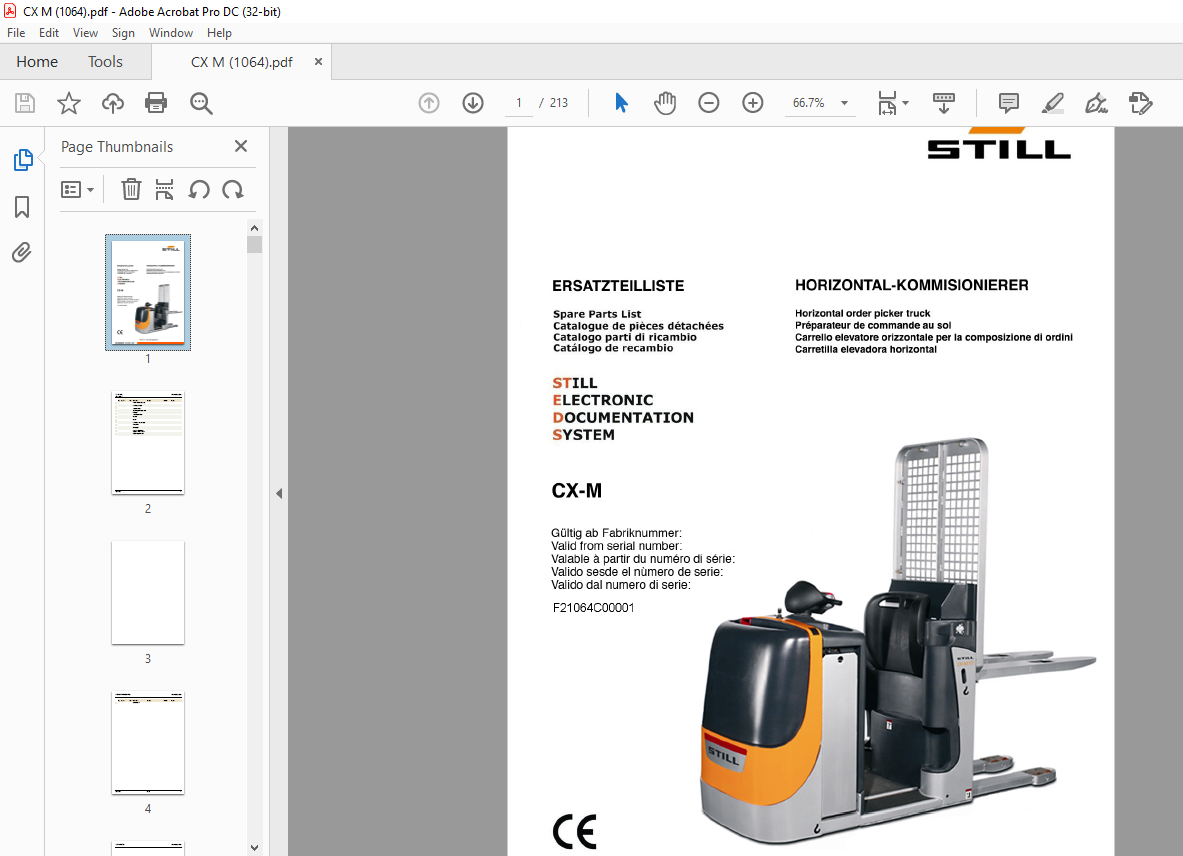Go to next page arrow
This screenshot has width=1183, height=856.
[473, 103]
